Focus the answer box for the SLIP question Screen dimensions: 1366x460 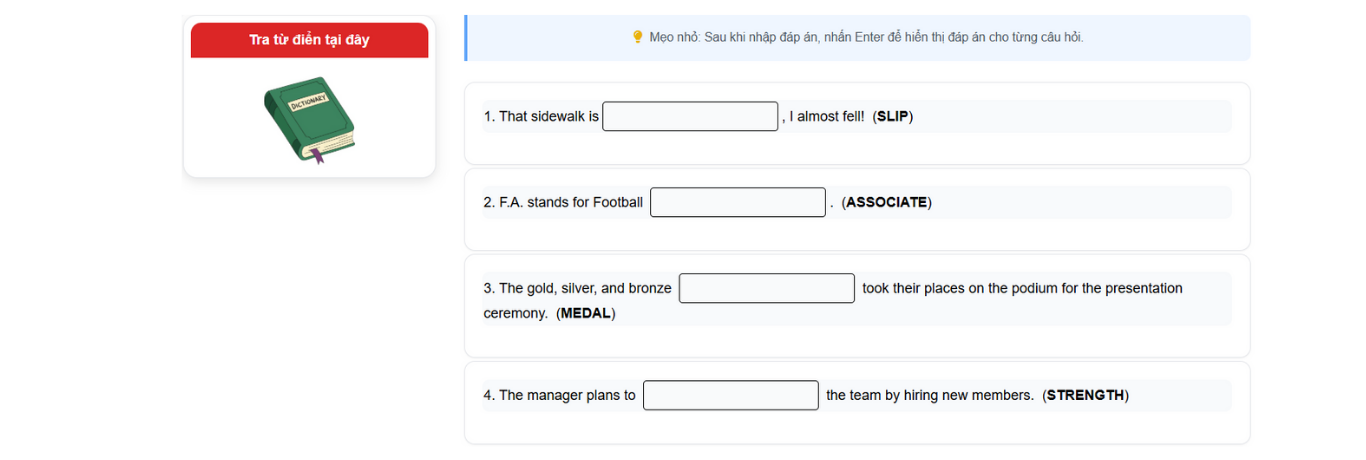(x=690, y=116)
